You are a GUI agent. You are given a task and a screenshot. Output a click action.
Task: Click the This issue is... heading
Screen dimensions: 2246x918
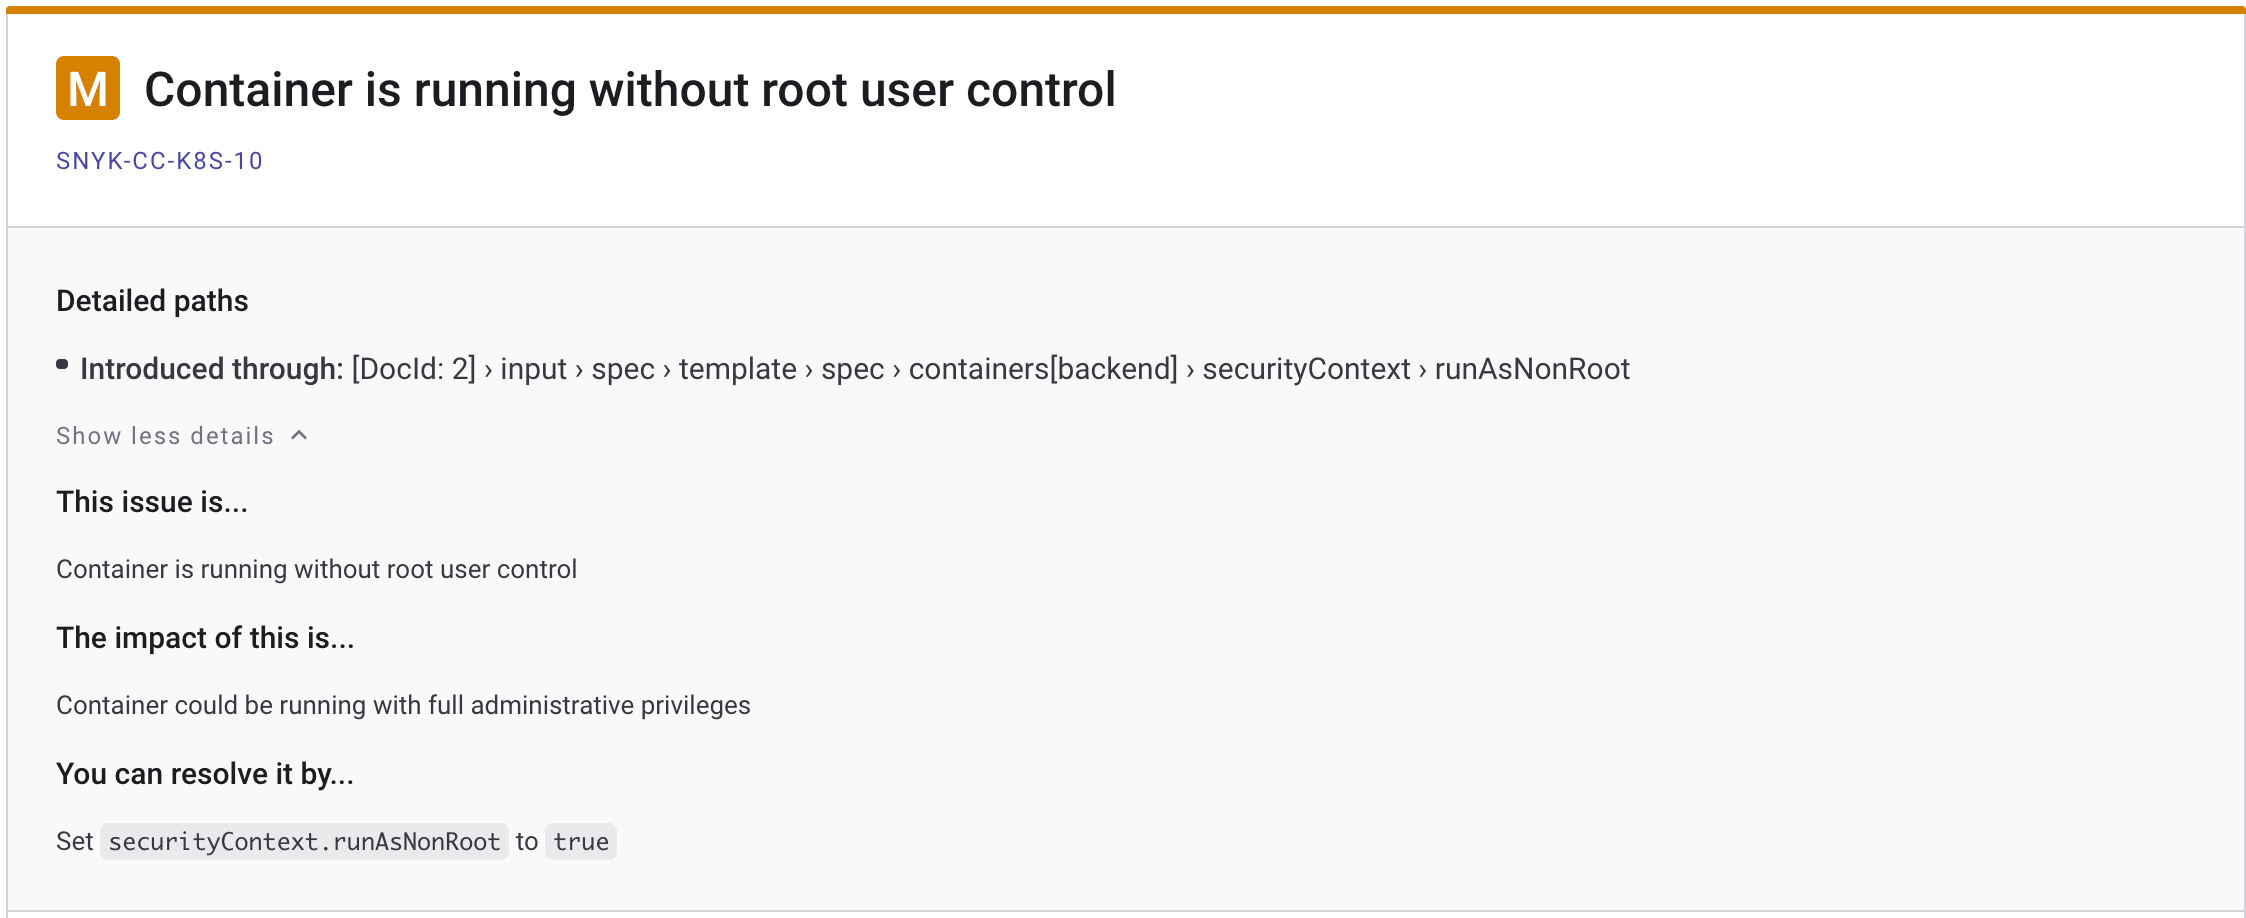(152, 502)
